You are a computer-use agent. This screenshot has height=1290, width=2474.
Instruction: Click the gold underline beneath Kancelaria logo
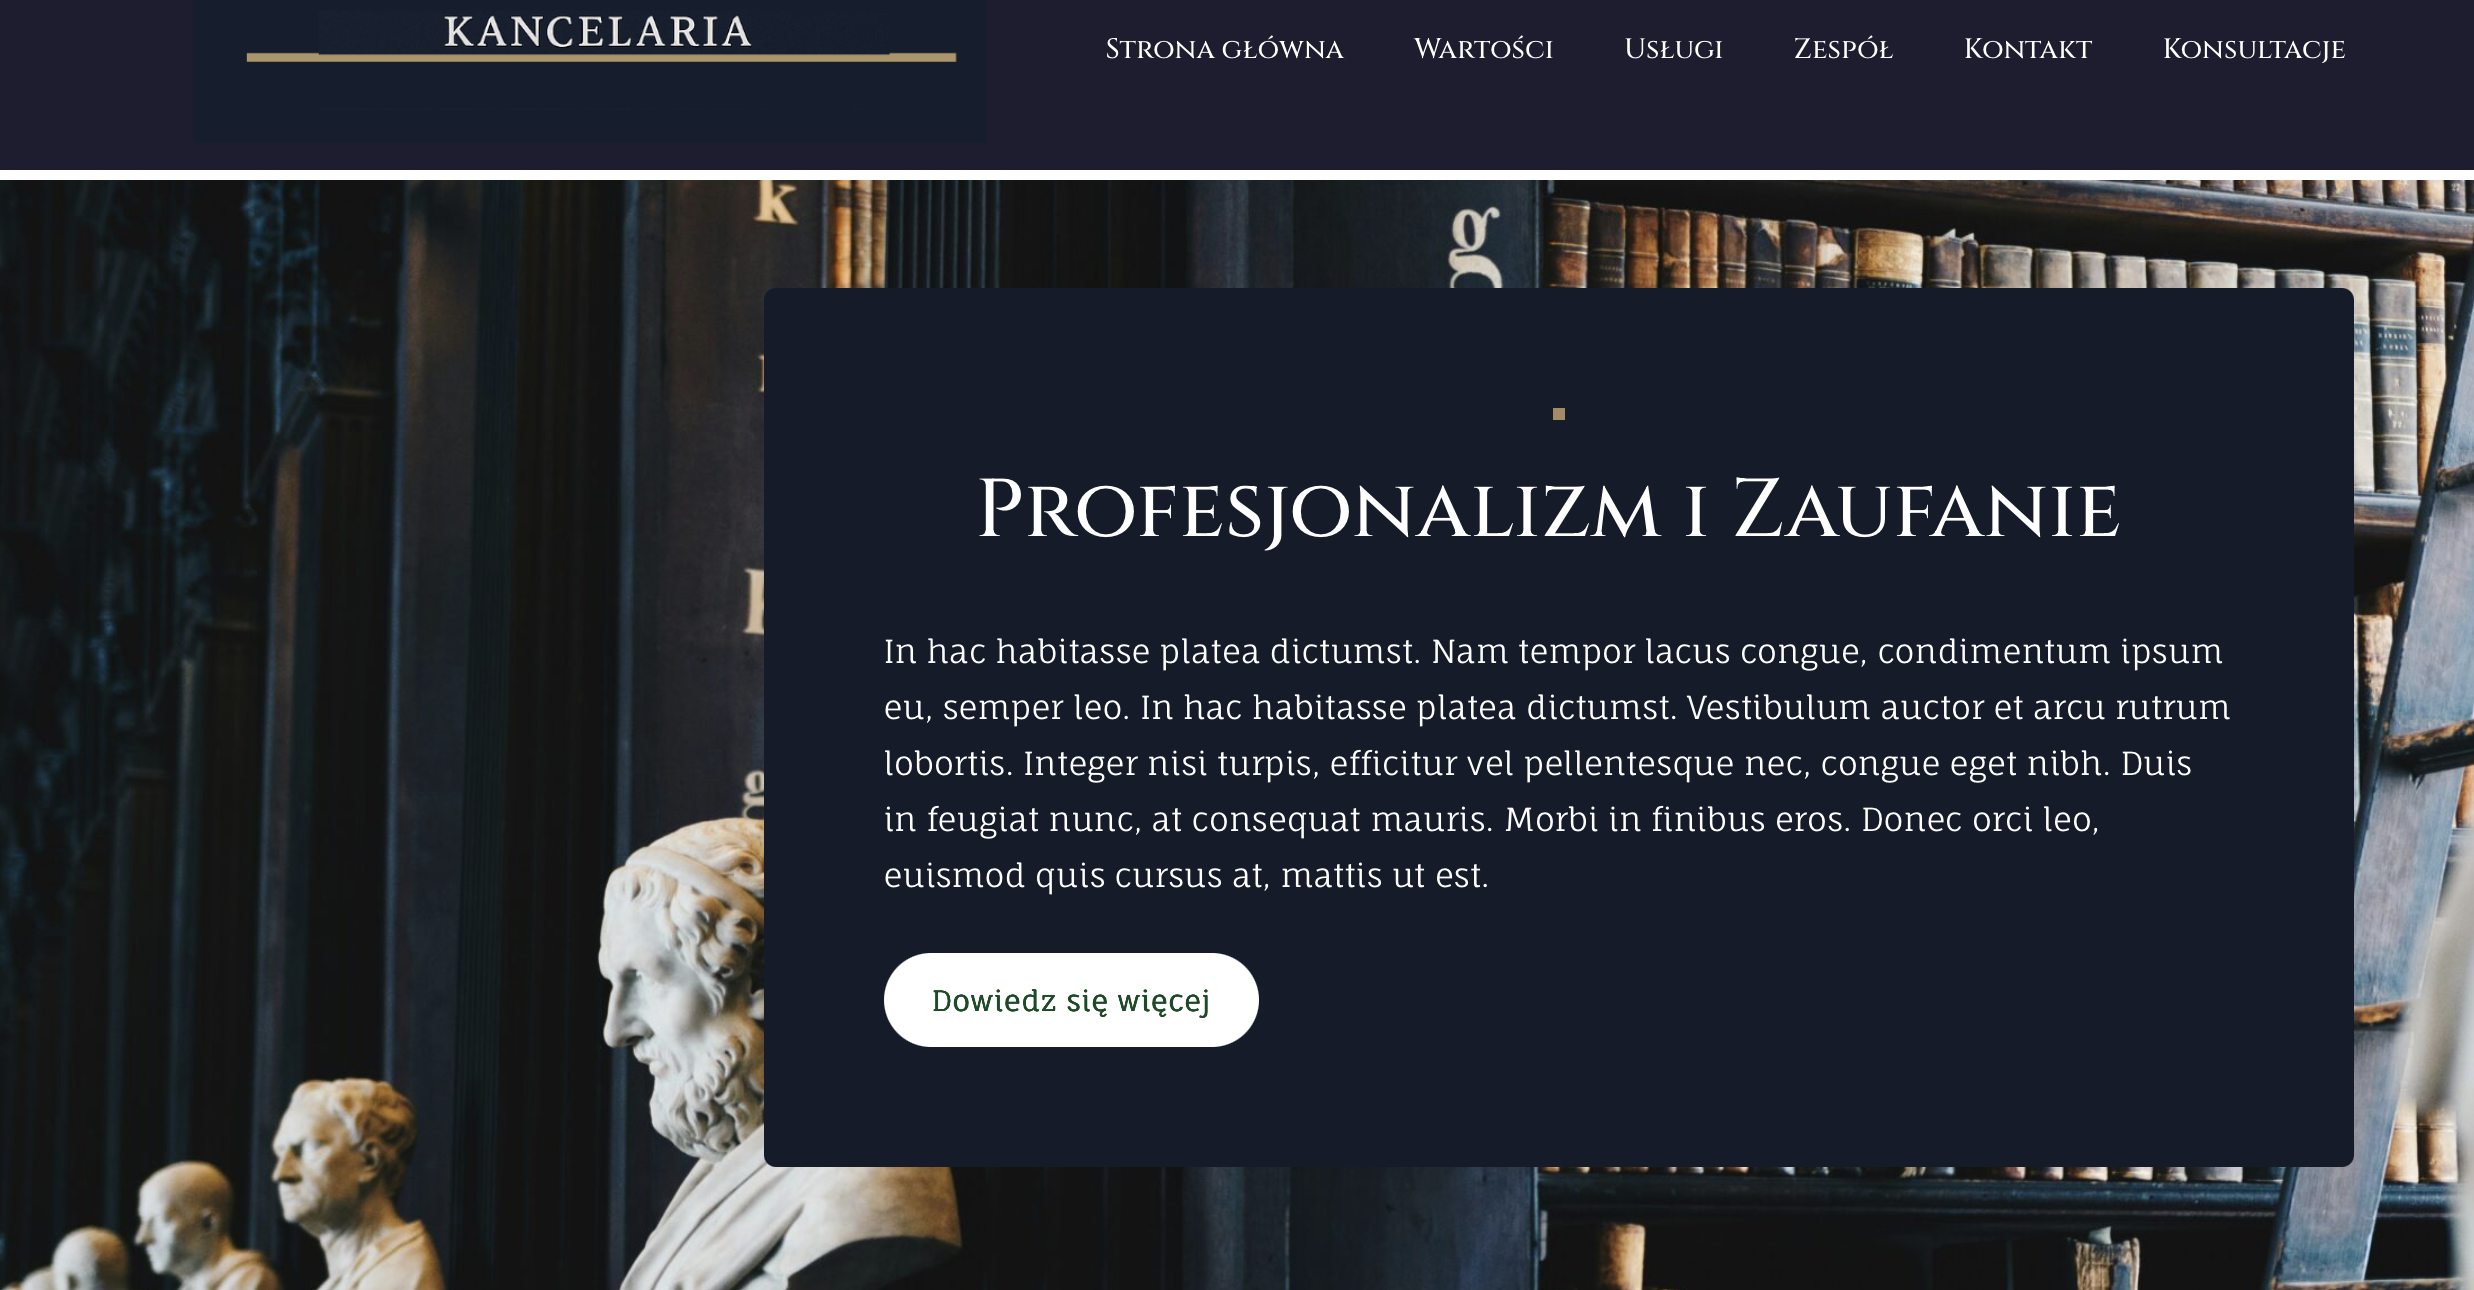pos(601,57)
